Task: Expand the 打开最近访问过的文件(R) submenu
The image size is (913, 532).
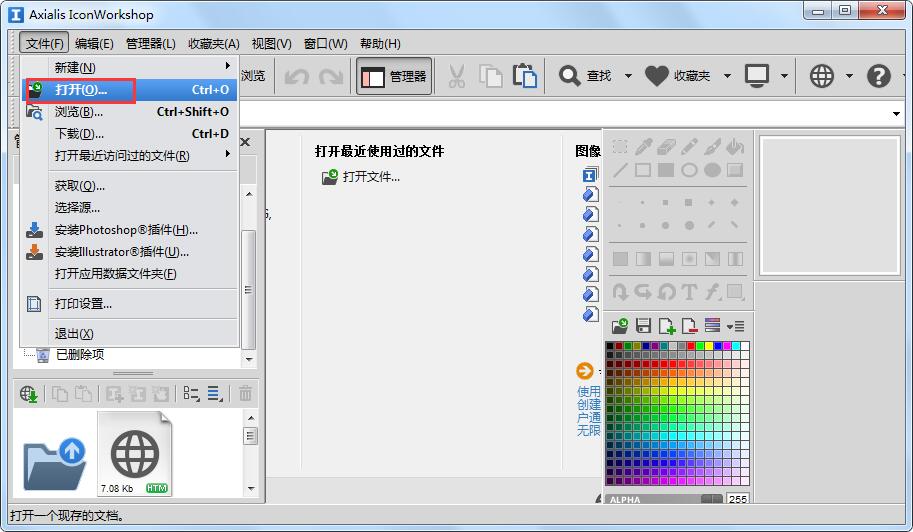Action: pyautogui.click(x=228, y=154)
